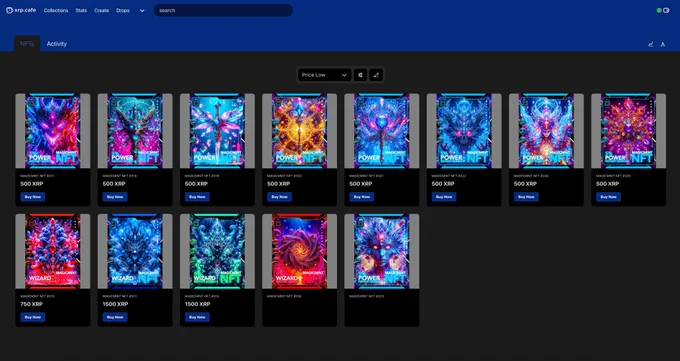The width and height of the screenshot is (680, 361).
Task: Click the MagicMint NFT #316 title text
Action: tap(284, 296)
